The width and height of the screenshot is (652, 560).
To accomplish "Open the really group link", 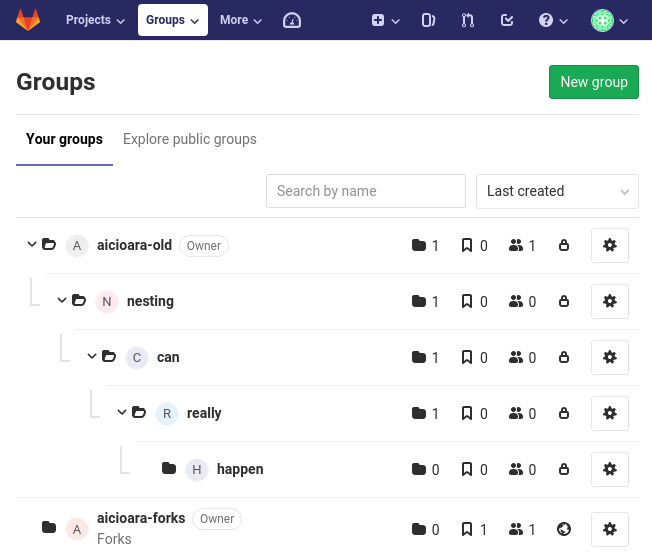I will pos(204,413).
